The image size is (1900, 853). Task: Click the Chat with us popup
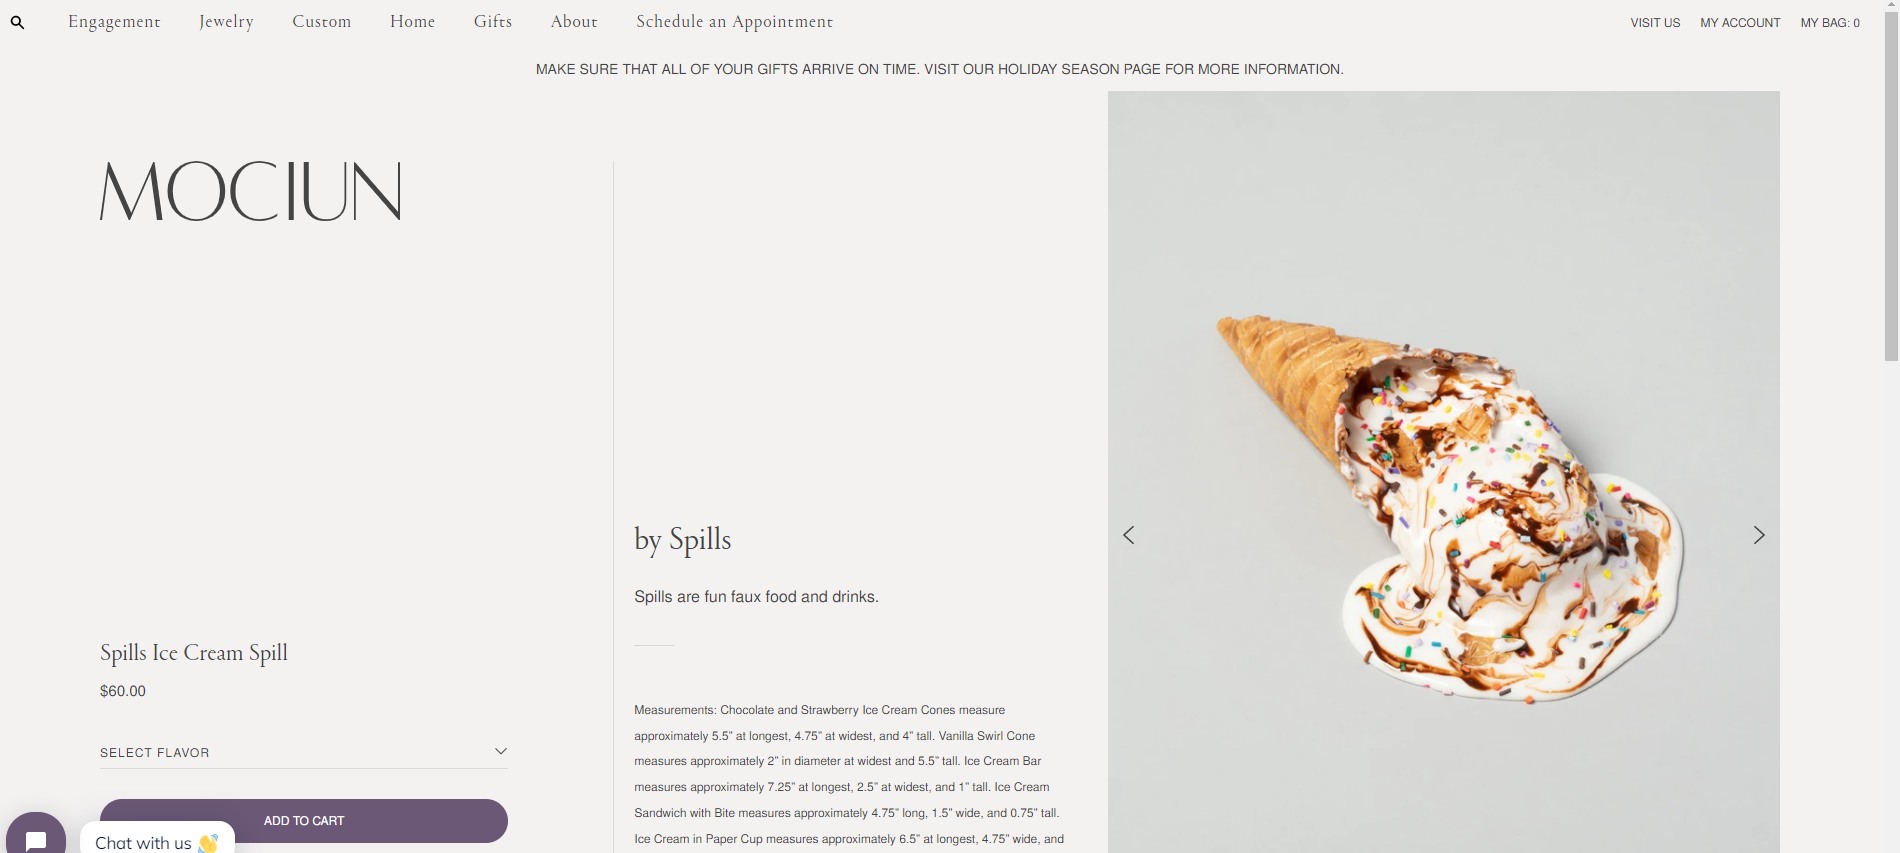point(157,838)
